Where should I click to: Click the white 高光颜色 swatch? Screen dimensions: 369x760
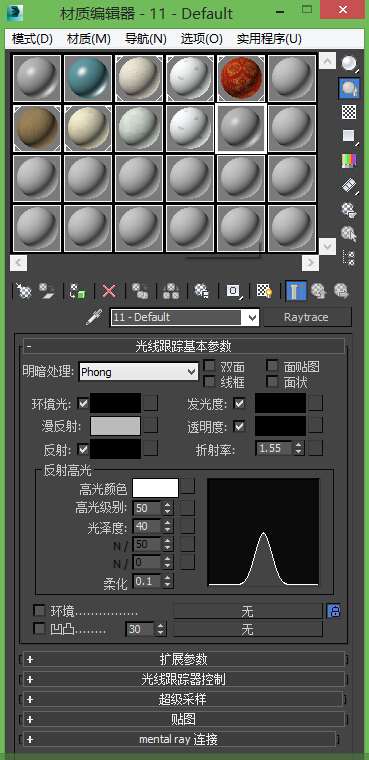click(x=156, y=488)
